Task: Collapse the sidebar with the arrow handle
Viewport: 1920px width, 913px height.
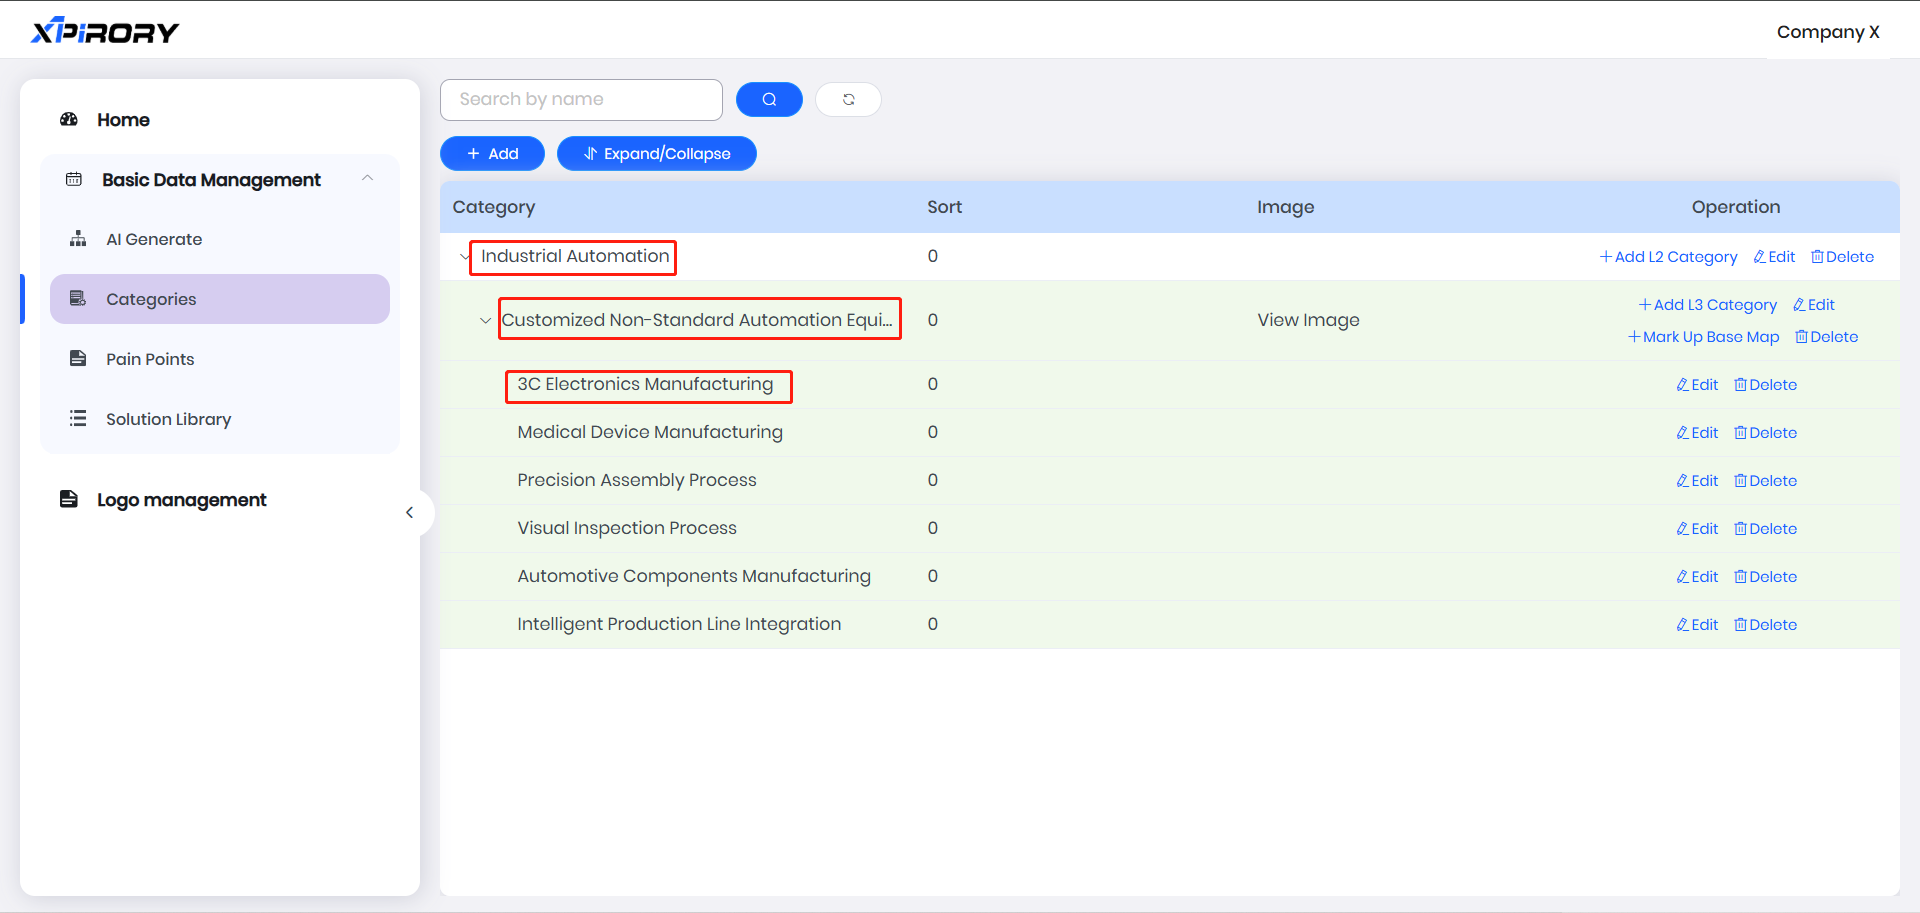Action: 409,513
